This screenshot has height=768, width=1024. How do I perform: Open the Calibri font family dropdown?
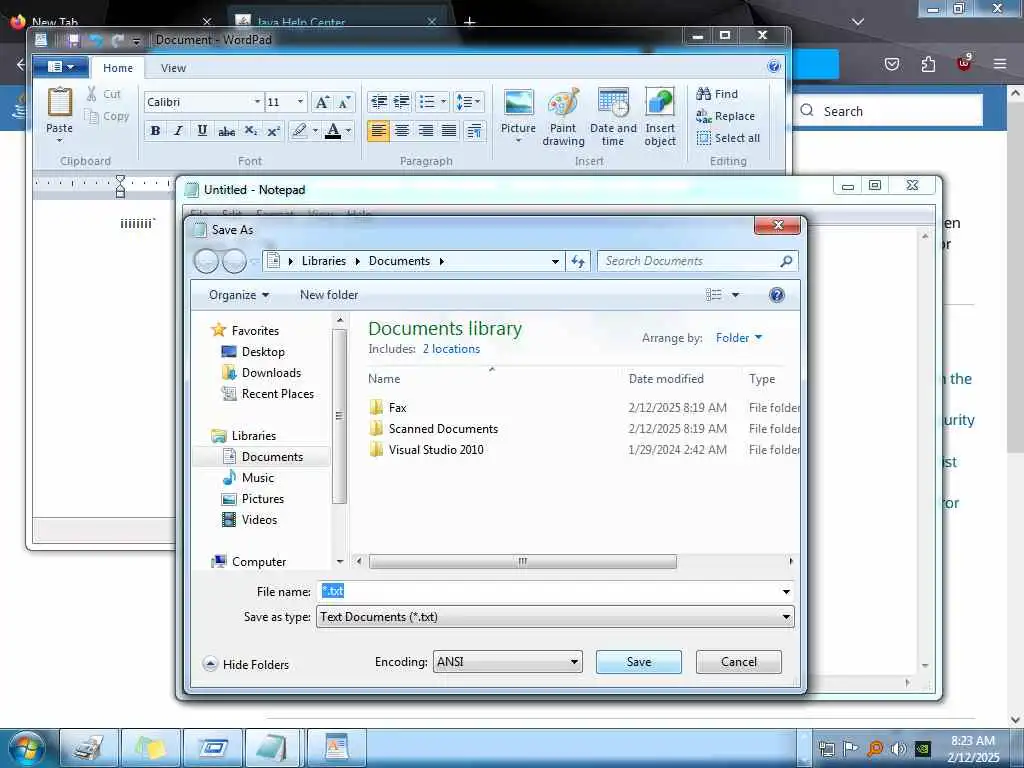(x=257, y=102)
